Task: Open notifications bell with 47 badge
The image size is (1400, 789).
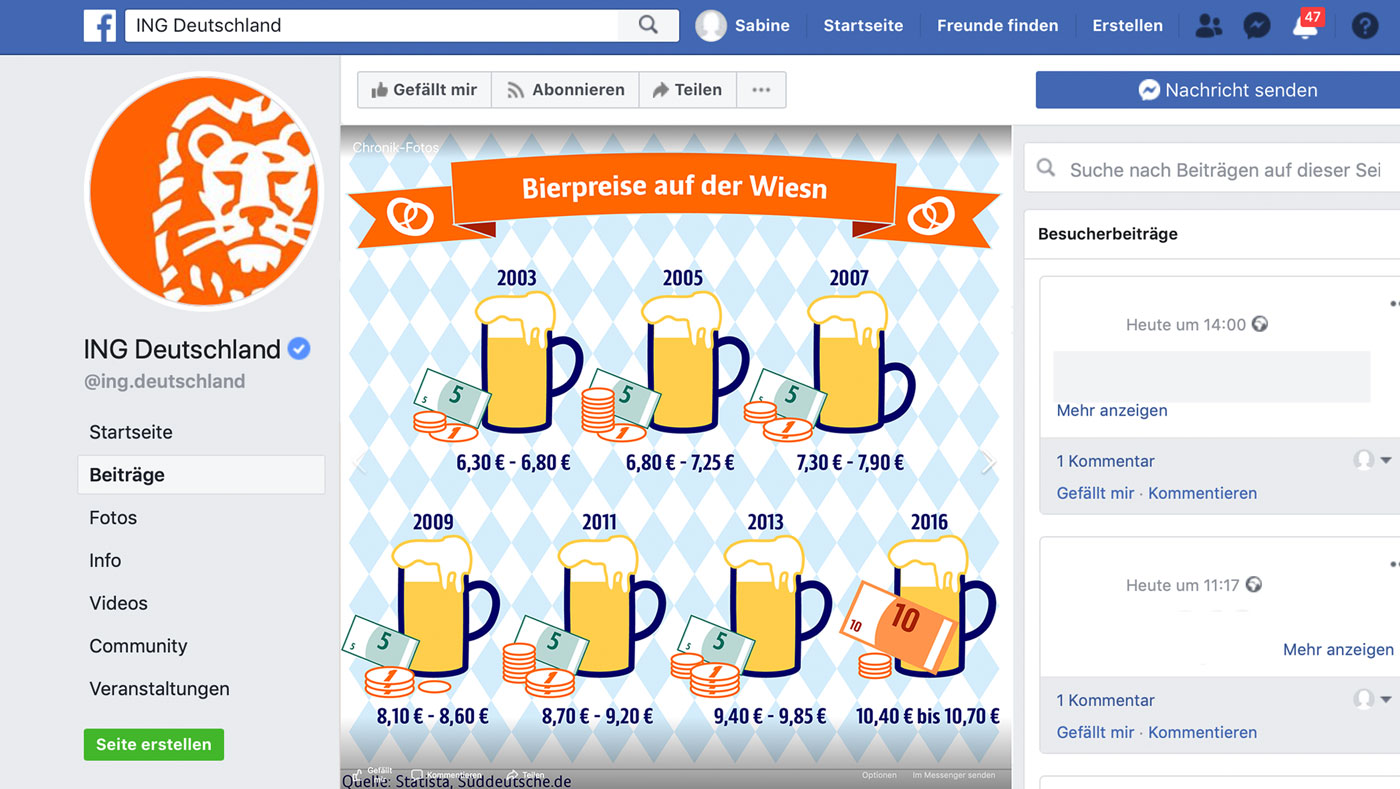Action: (1305, 28)
